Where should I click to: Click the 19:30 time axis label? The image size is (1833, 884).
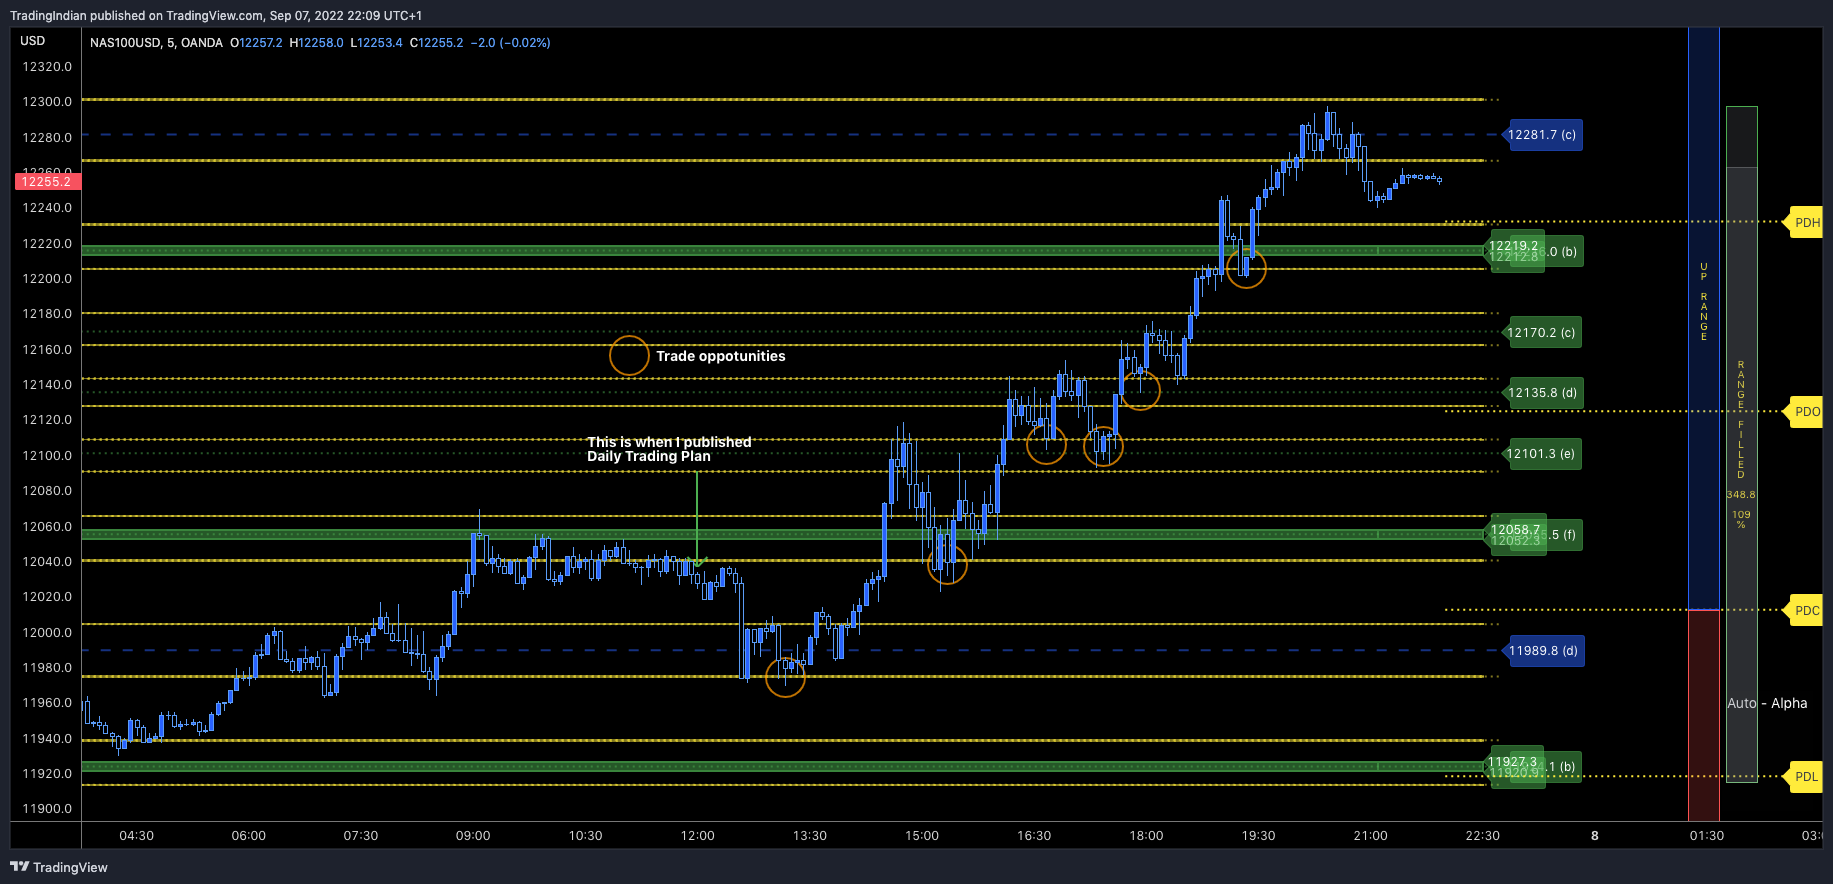1258,835
